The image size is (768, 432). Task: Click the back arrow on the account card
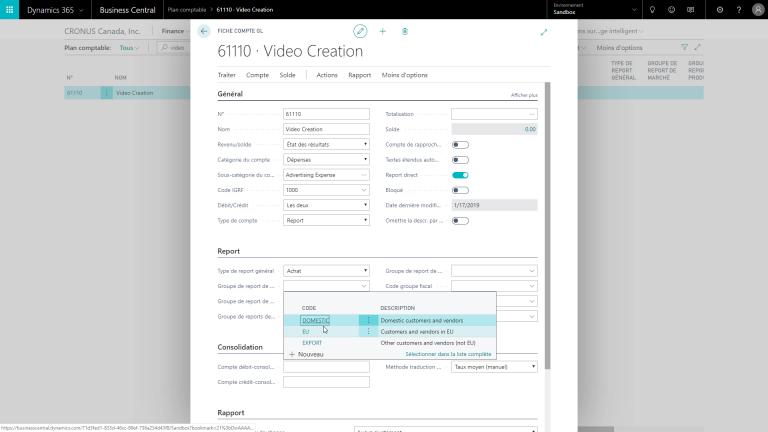204,31
